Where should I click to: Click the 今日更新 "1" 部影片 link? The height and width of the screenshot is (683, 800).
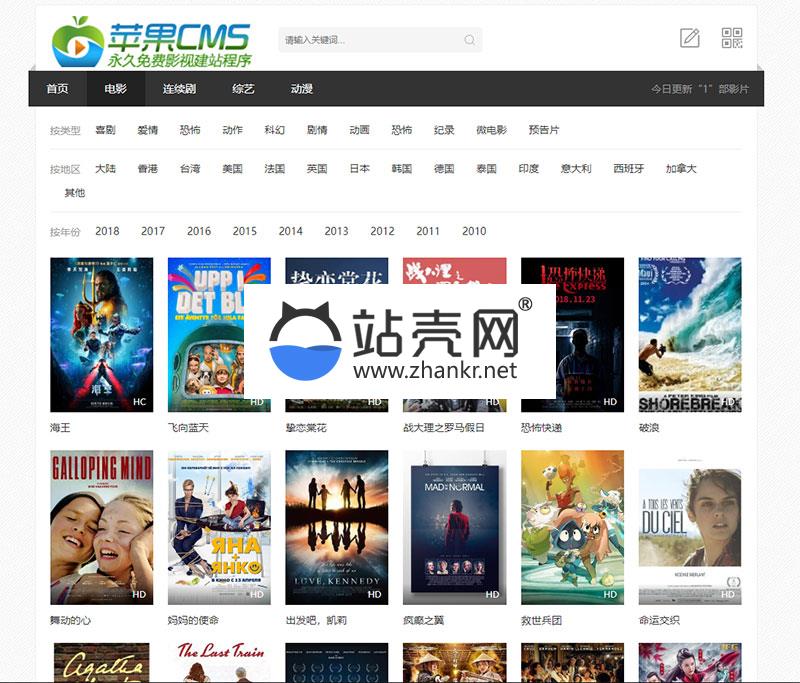699,89
